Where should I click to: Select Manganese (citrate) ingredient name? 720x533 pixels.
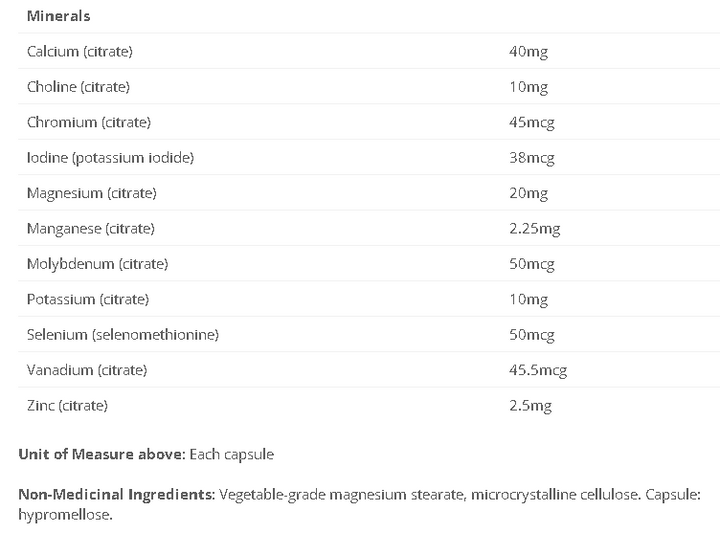(x=91, y=228)
